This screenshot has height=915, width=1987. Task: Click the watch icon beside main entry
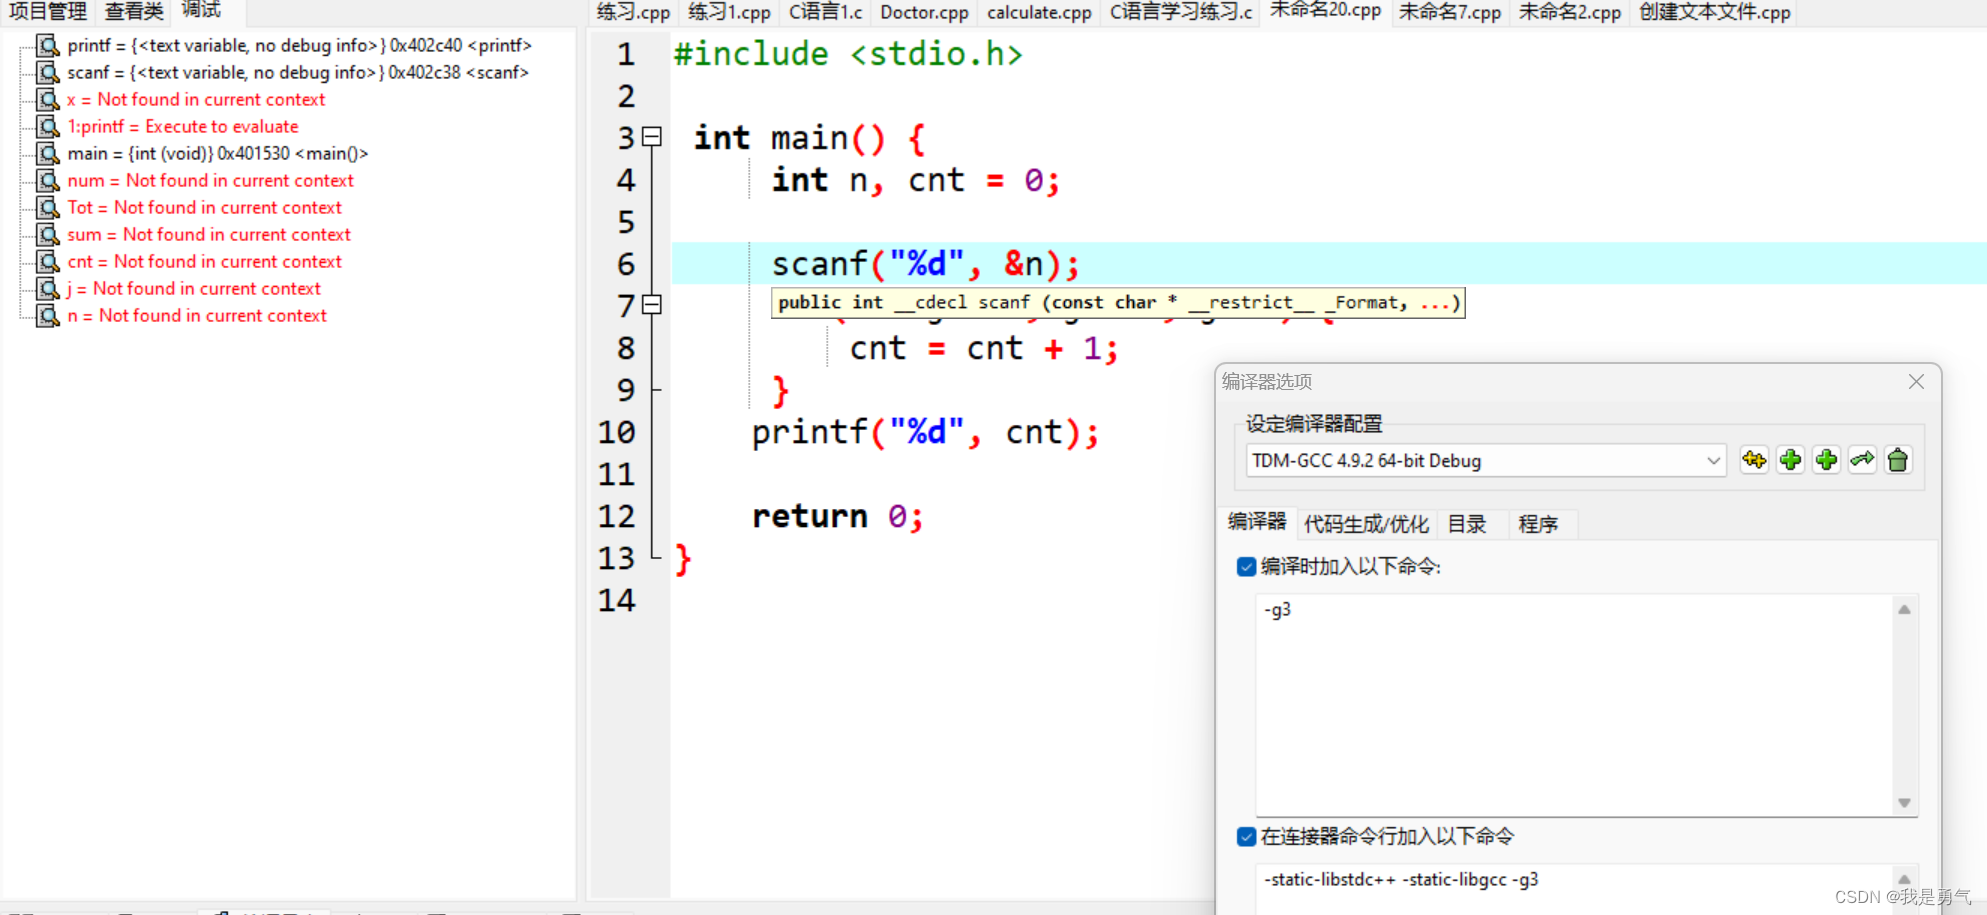click(48, 153)
